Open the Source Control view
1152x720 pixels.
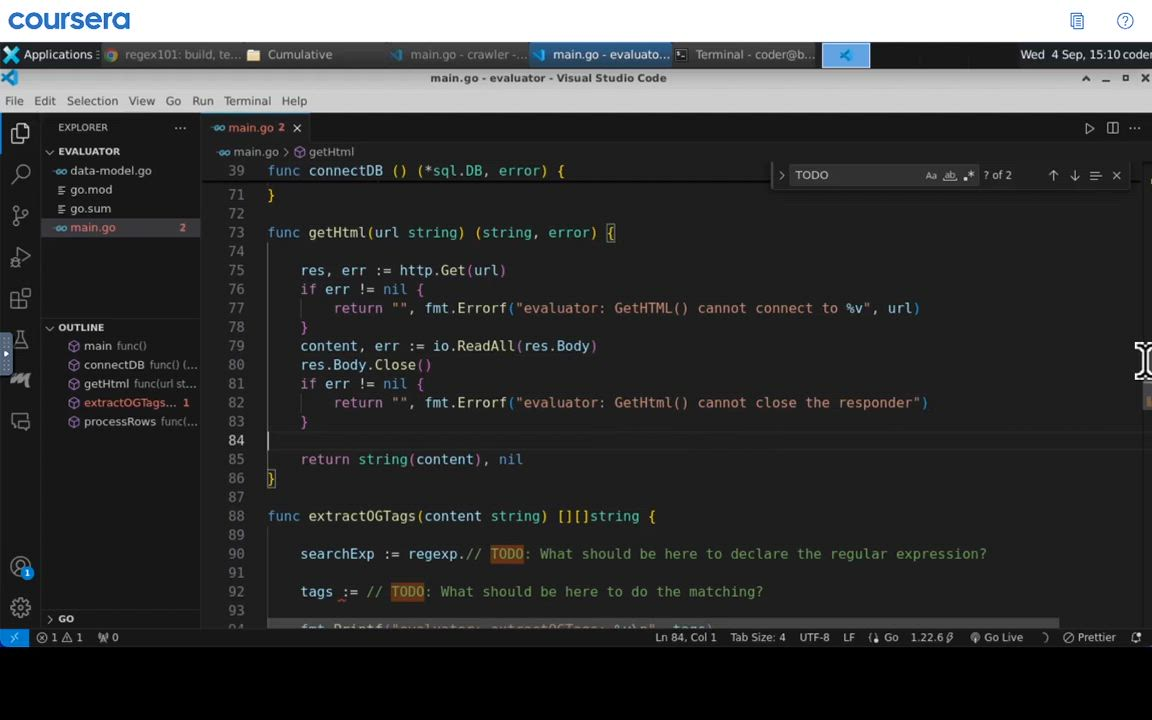pos(21,216)
